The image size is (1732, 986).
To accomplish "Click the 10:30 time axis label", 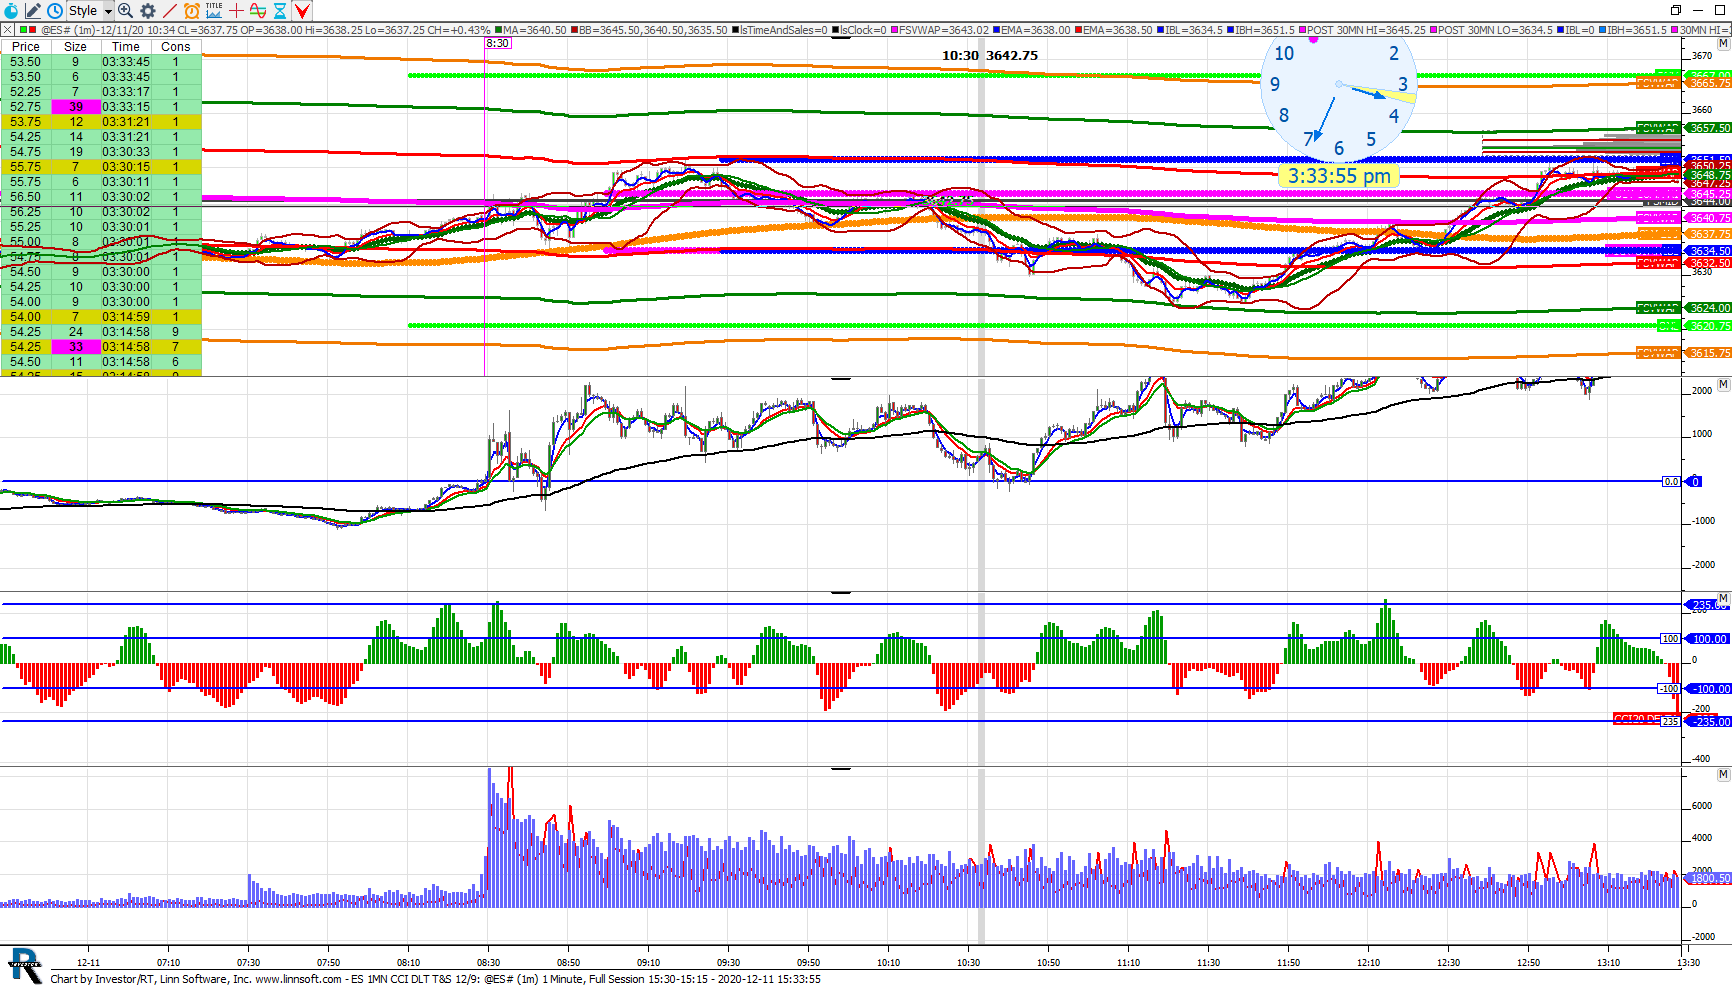I will pyautogui.click(x=968, y=963).
